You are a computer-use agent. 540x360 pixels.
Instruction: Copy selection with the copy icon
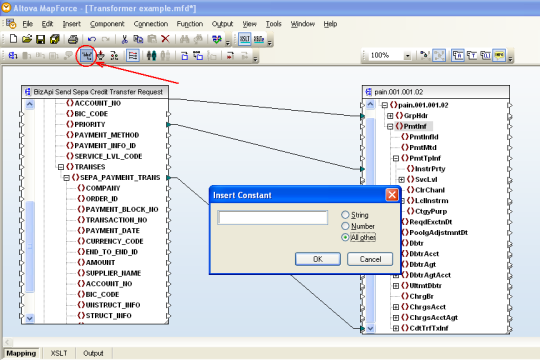[138, 39]
